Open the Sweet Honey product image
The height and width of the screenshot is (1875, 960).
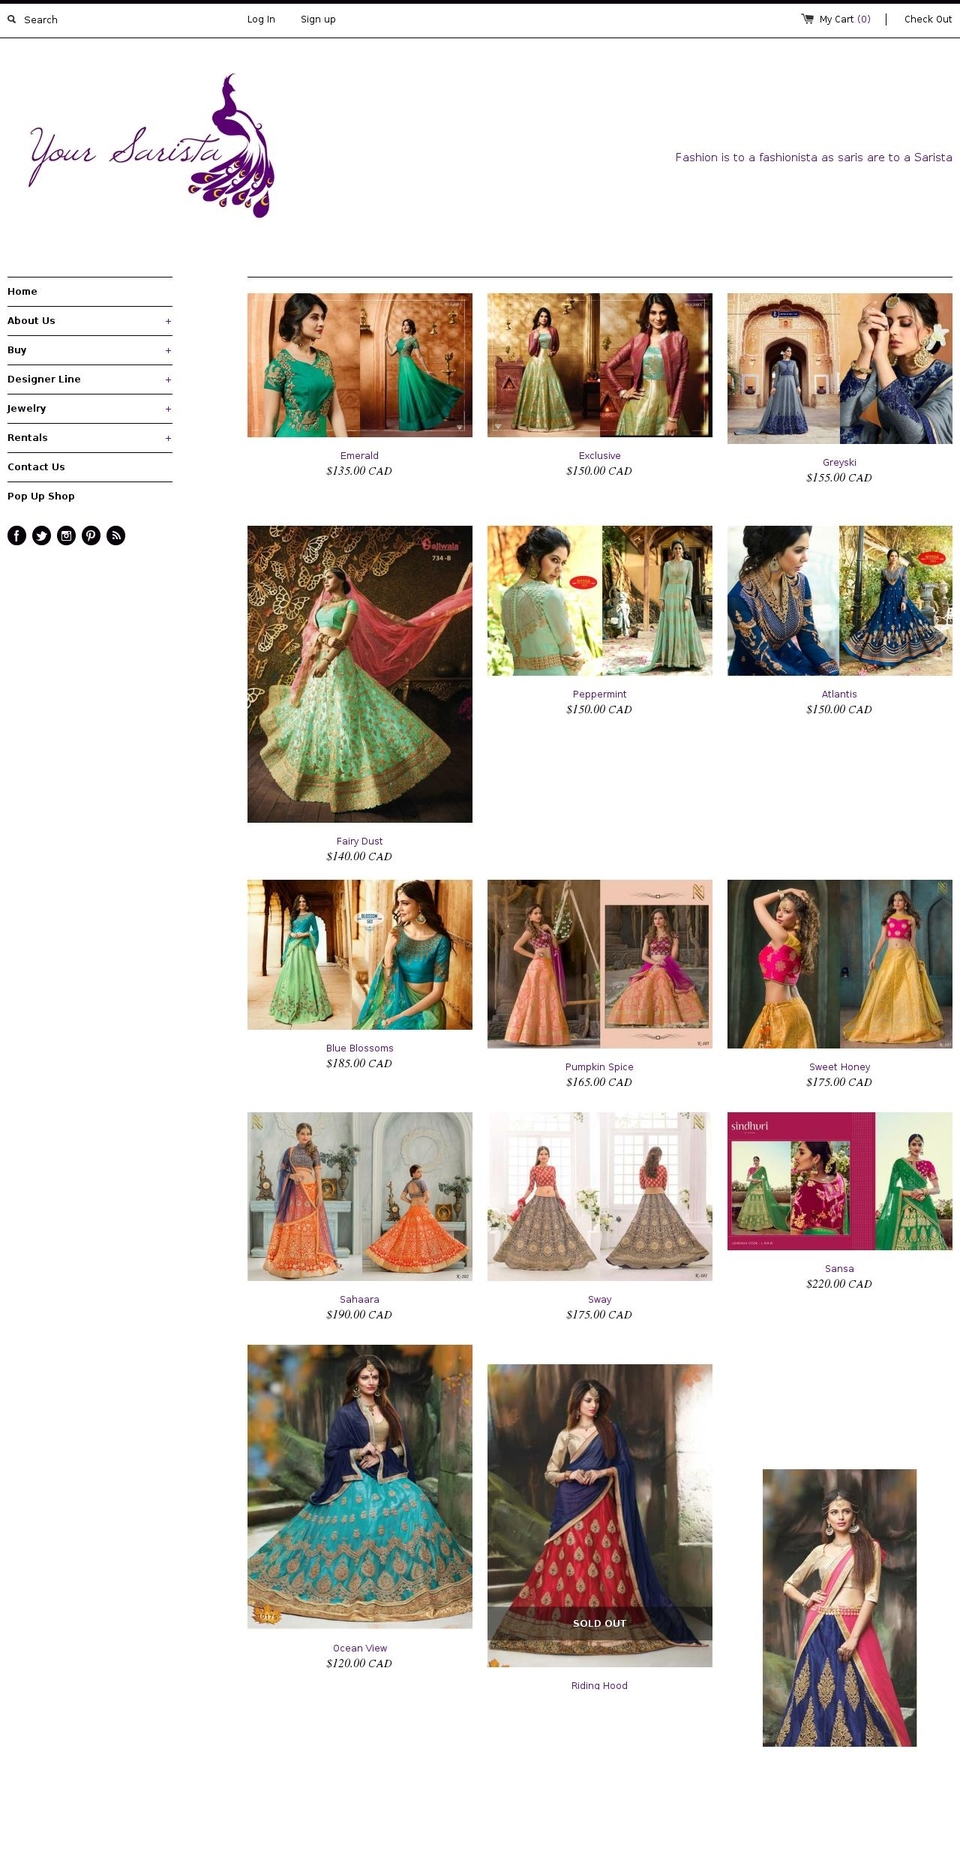[x=840, y=964]
